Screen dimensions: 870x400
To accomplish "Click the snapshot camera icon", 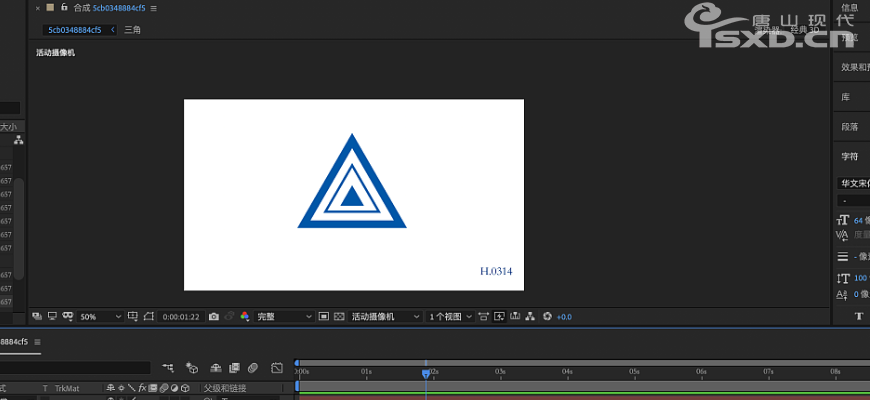I will 213,316.
